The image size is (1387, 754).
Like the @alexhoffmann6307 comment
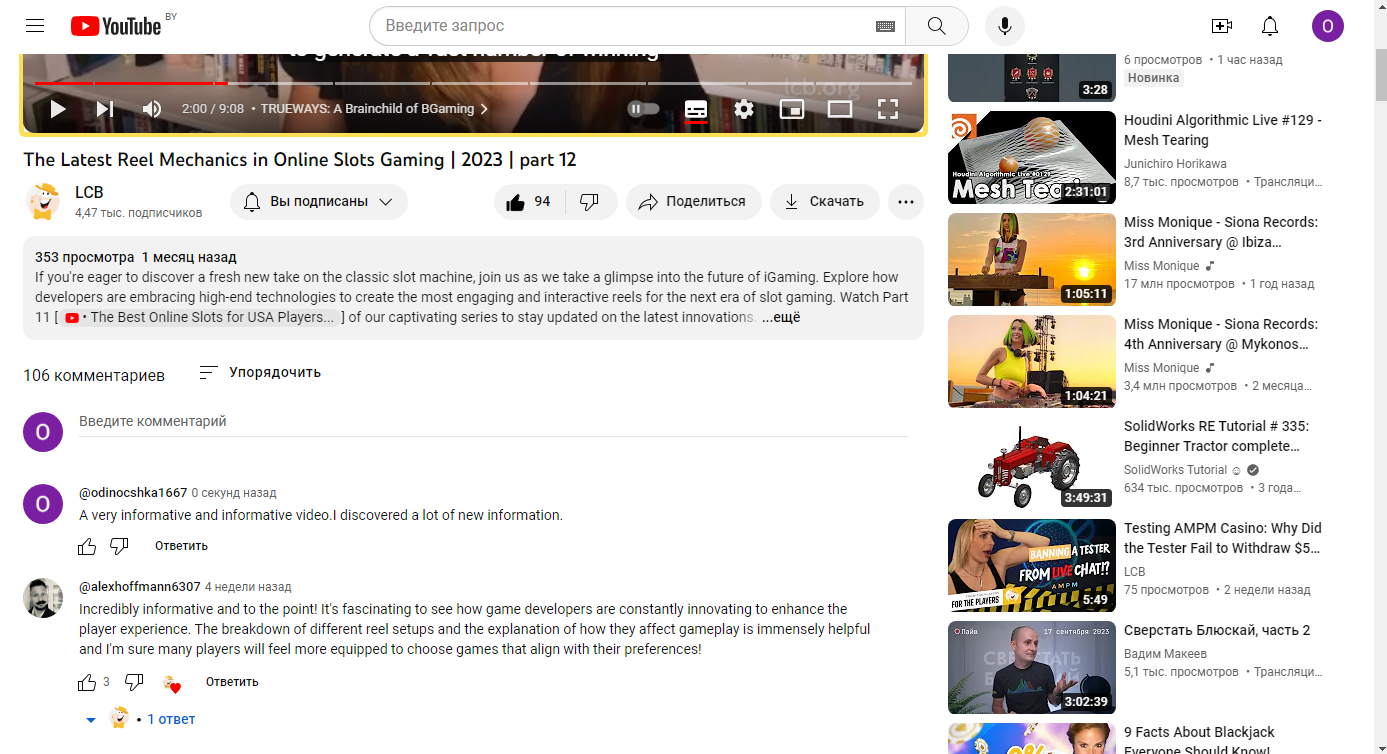pos(87,682)
